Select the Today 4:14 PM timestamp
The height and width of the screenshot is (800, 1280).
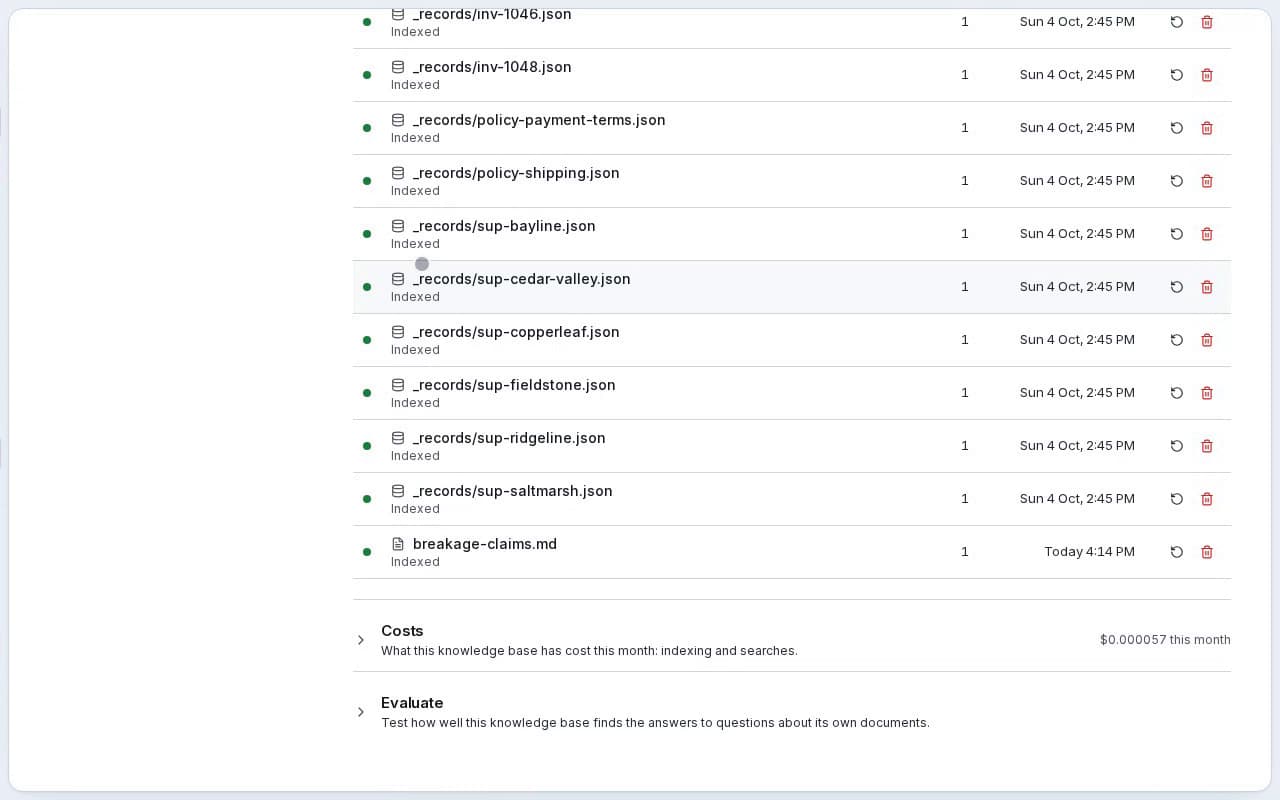coord(1089,552)
